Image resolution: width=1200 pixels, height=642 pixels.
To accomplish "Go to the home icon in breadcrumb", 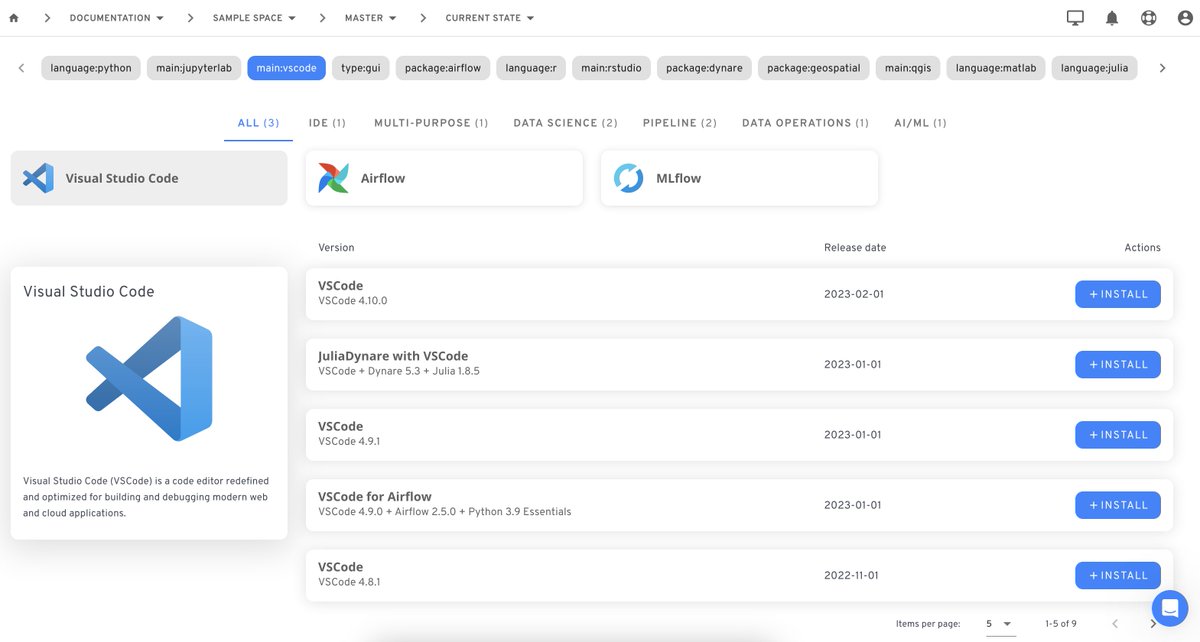I will pyautogui.click(x=13, y=18).
